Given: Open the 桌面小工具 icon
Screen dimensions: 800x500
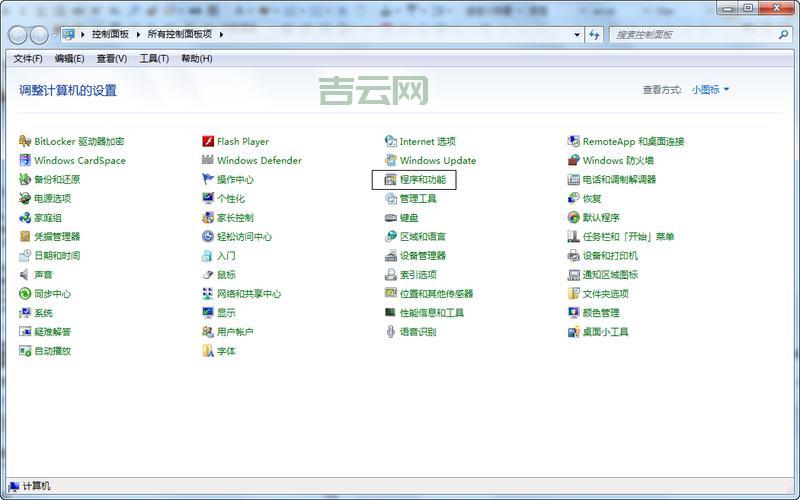Looking at the screenshot, I should (573, 332).
